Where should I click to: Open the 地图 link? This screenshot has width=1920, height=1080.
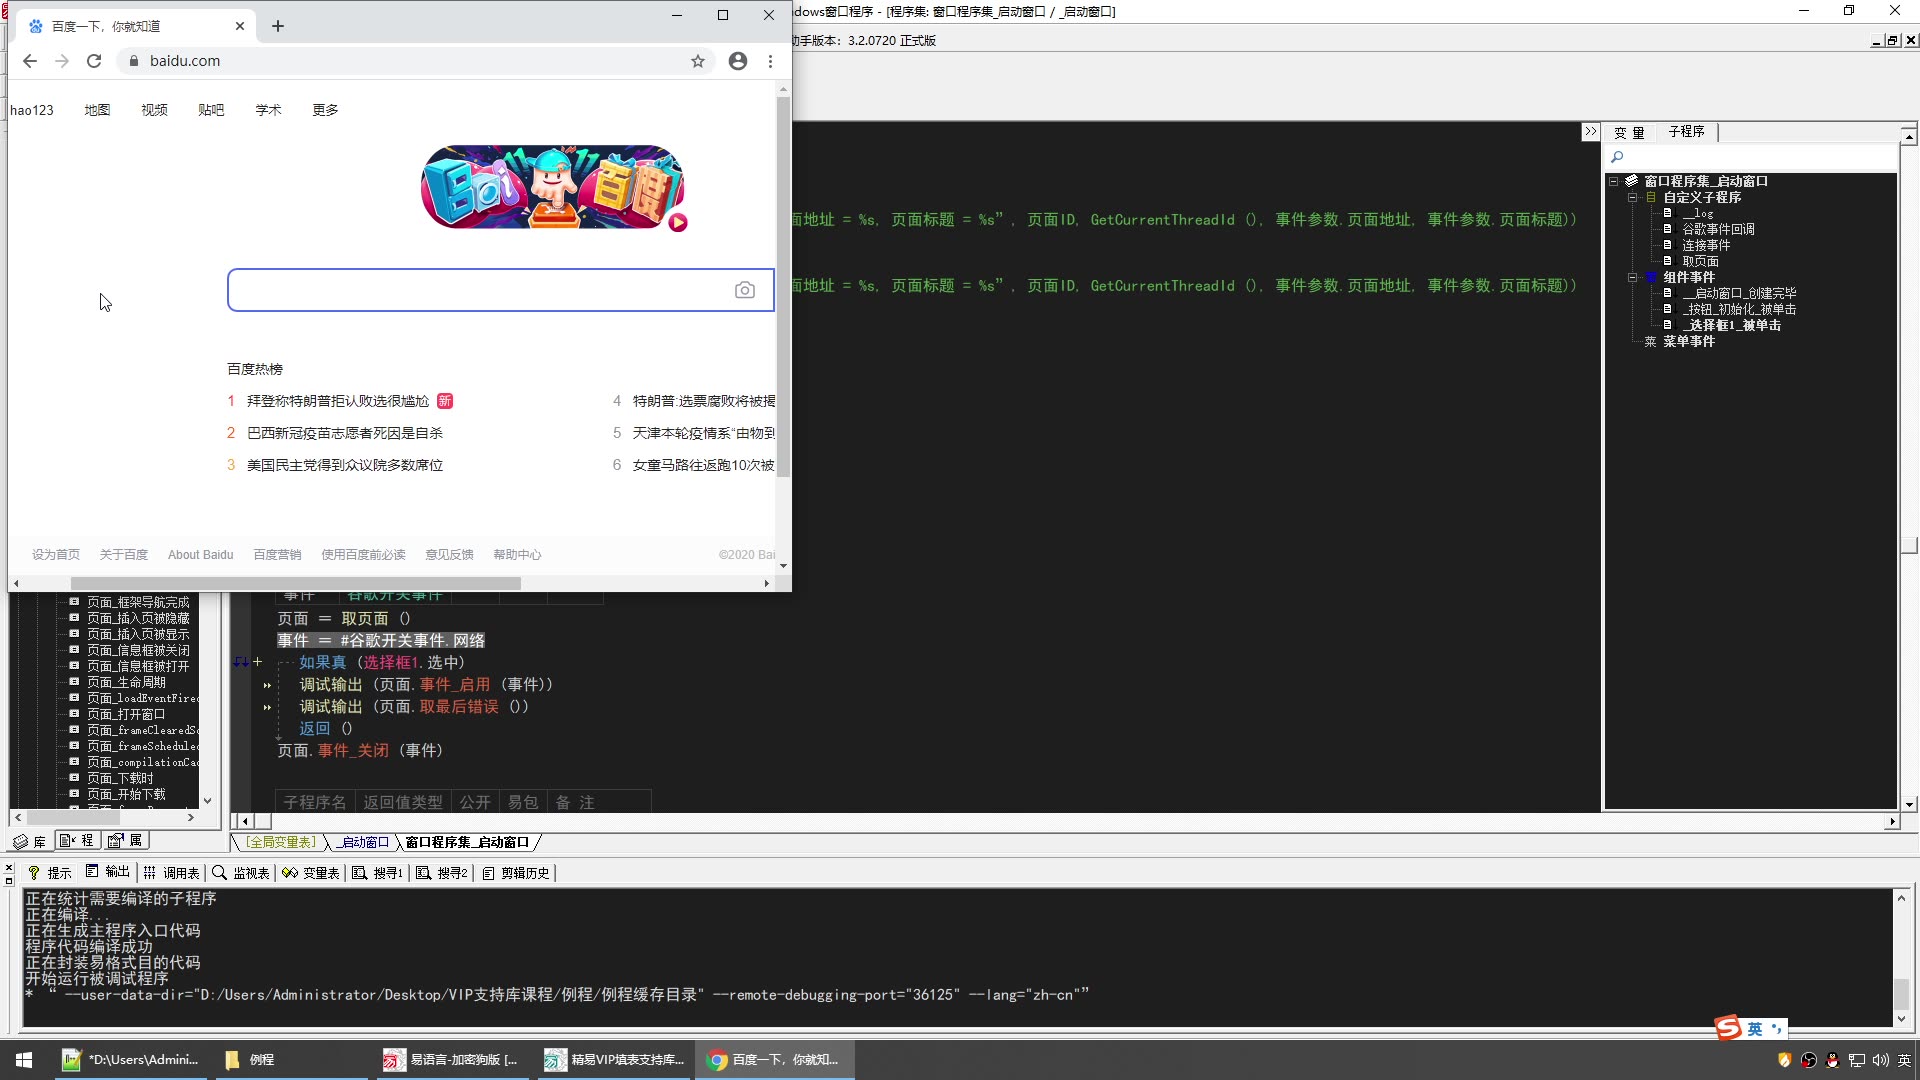(97, 110)
